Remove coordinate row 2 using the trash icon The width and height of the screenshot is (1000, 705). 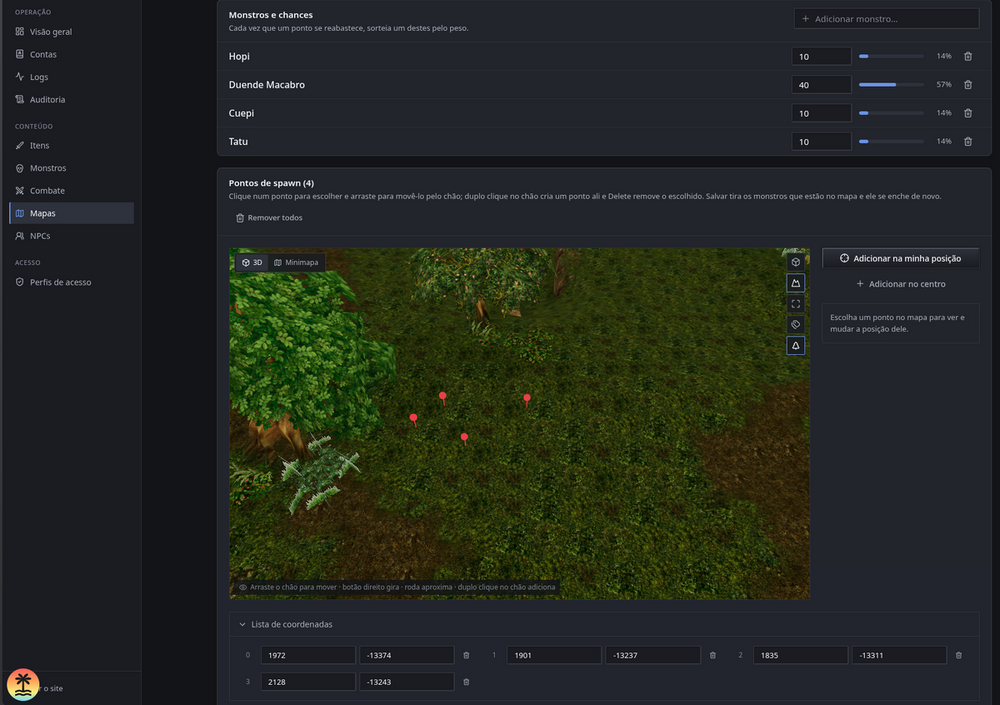tap(959, 655)
